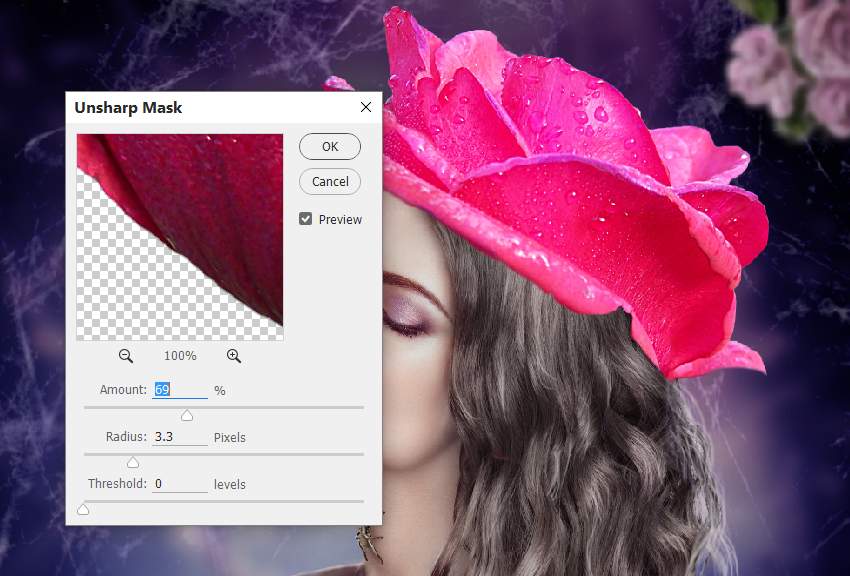Click the Amount slider handle
Viewport: 850px width, 576px height.
click(x=187, y=416)
